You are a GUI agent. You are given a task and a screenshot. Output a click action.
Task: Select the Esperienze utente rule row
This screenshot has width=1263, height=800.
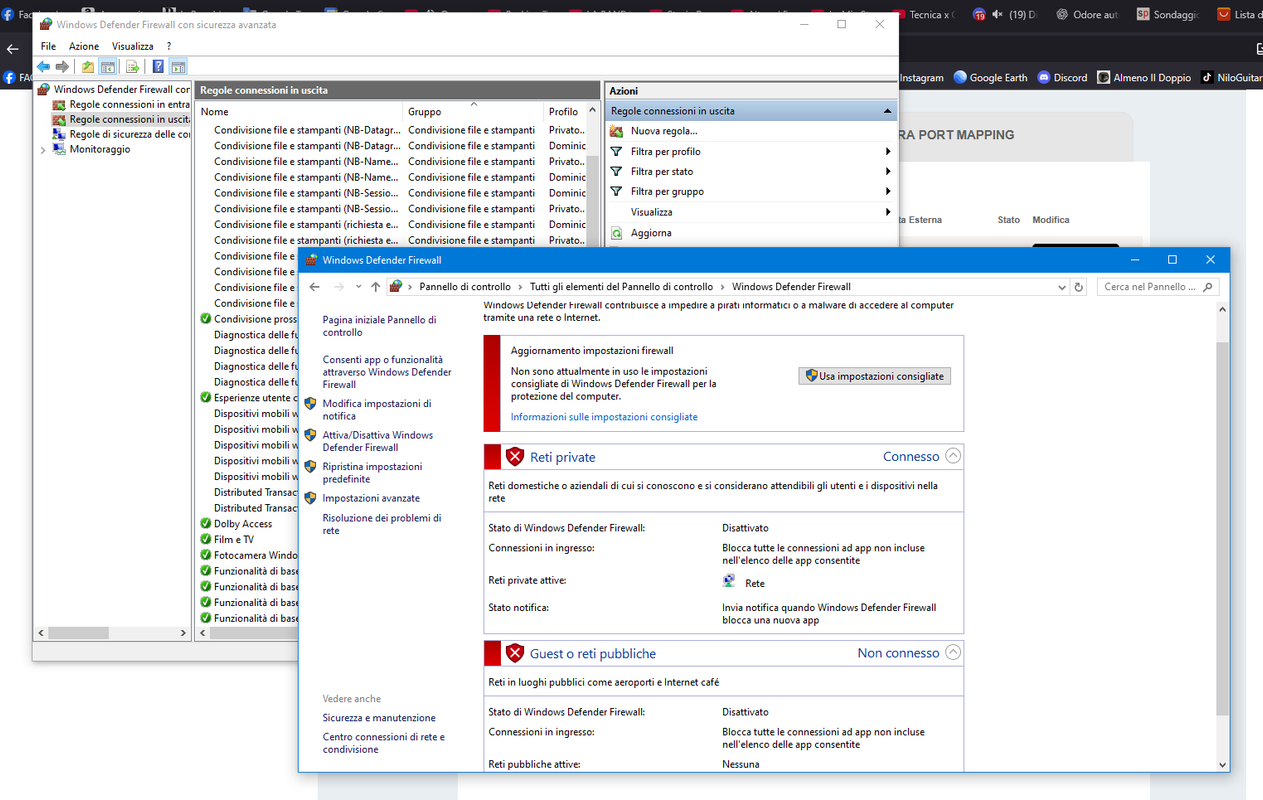point(249,398)
